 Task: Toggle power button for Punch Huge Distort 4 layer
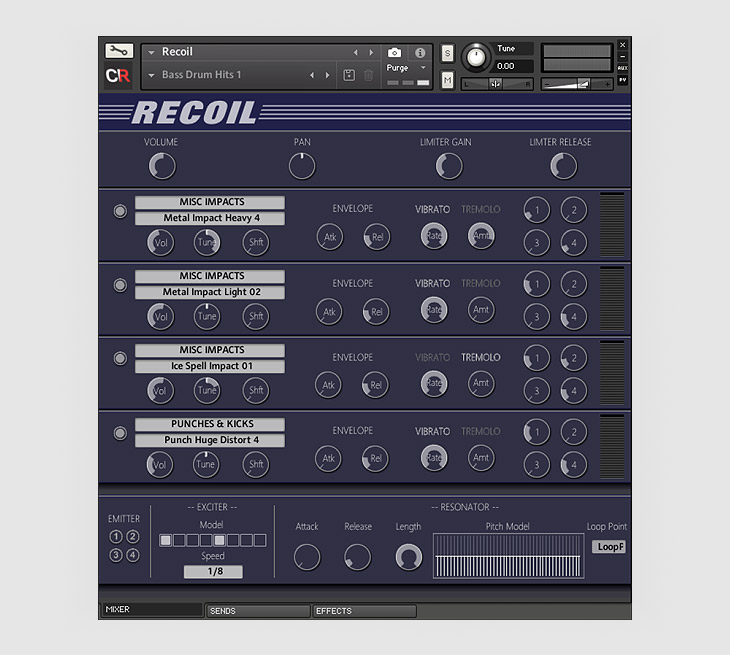[x=120, y=433]
